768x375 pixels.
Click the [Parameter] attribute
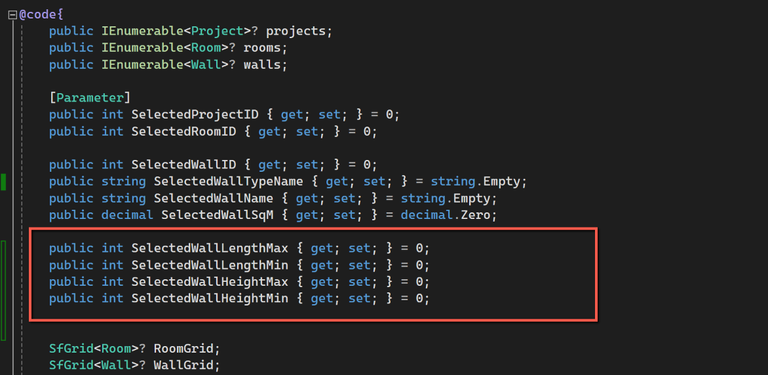click(90, 98)
